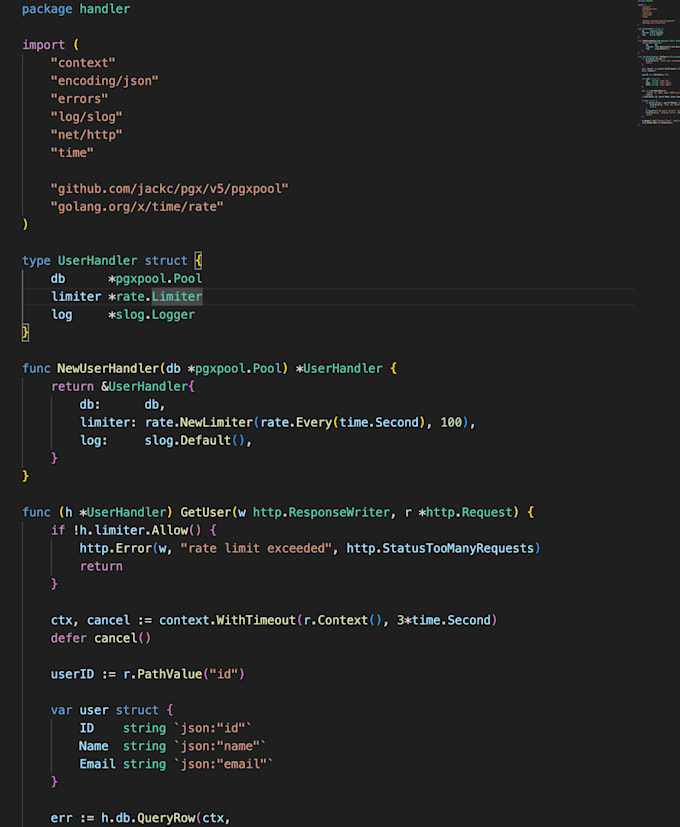This screenshot has height=827, width=680.
Task: Click "*slog.Logger" field type
Action: [151, 314]
